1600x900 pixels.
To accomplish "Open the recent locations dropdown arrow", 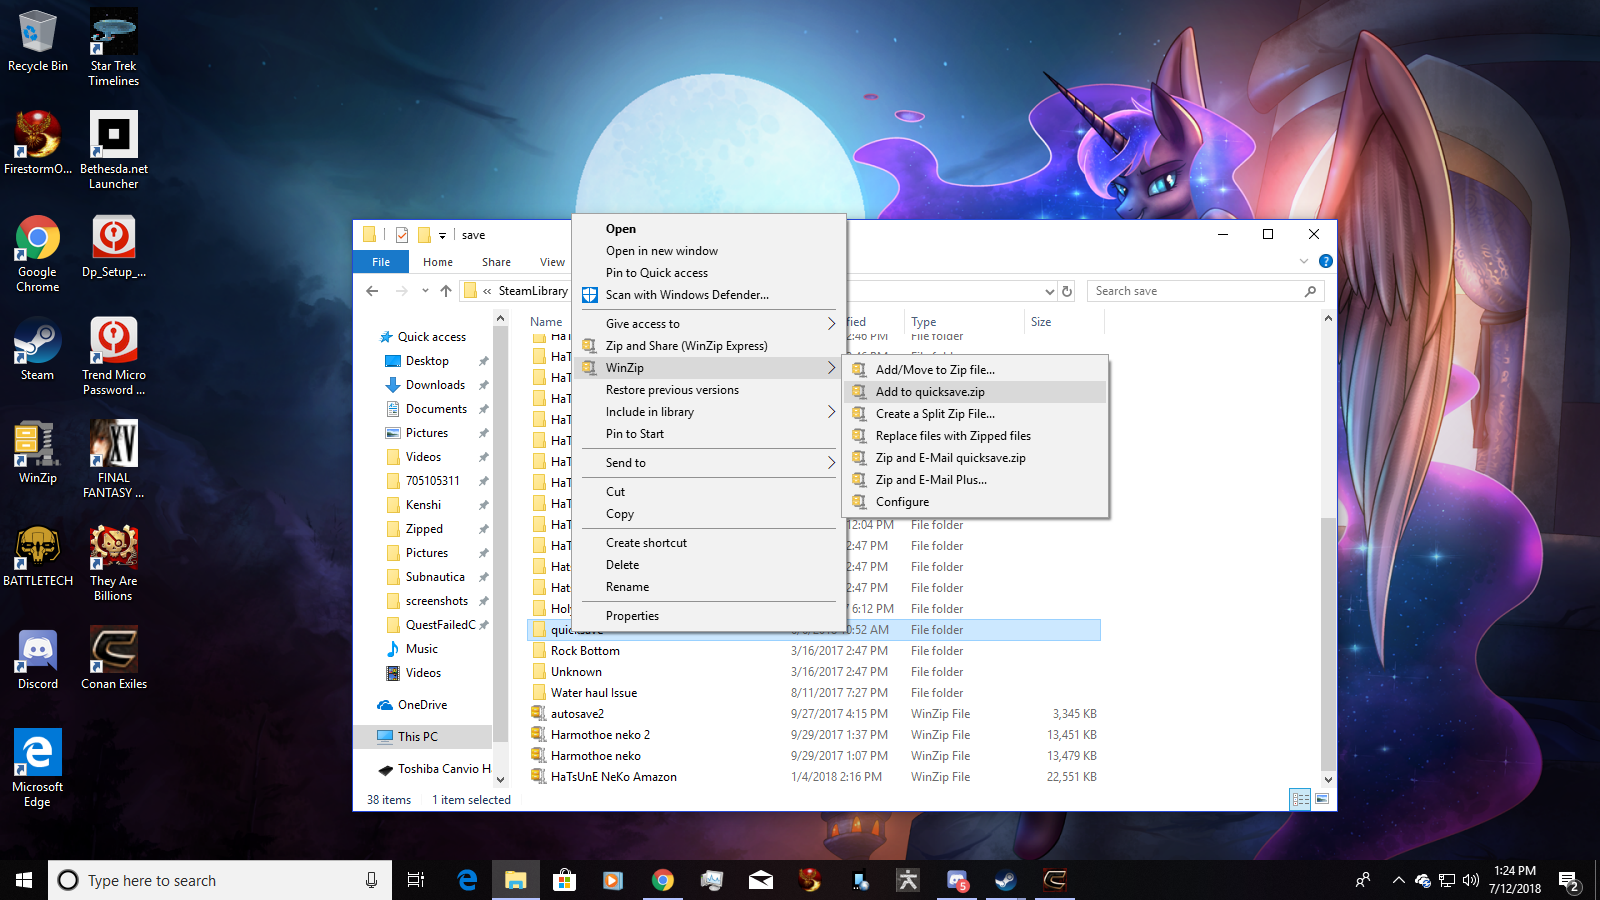I will pyautogui.click(x=425, y=291).
